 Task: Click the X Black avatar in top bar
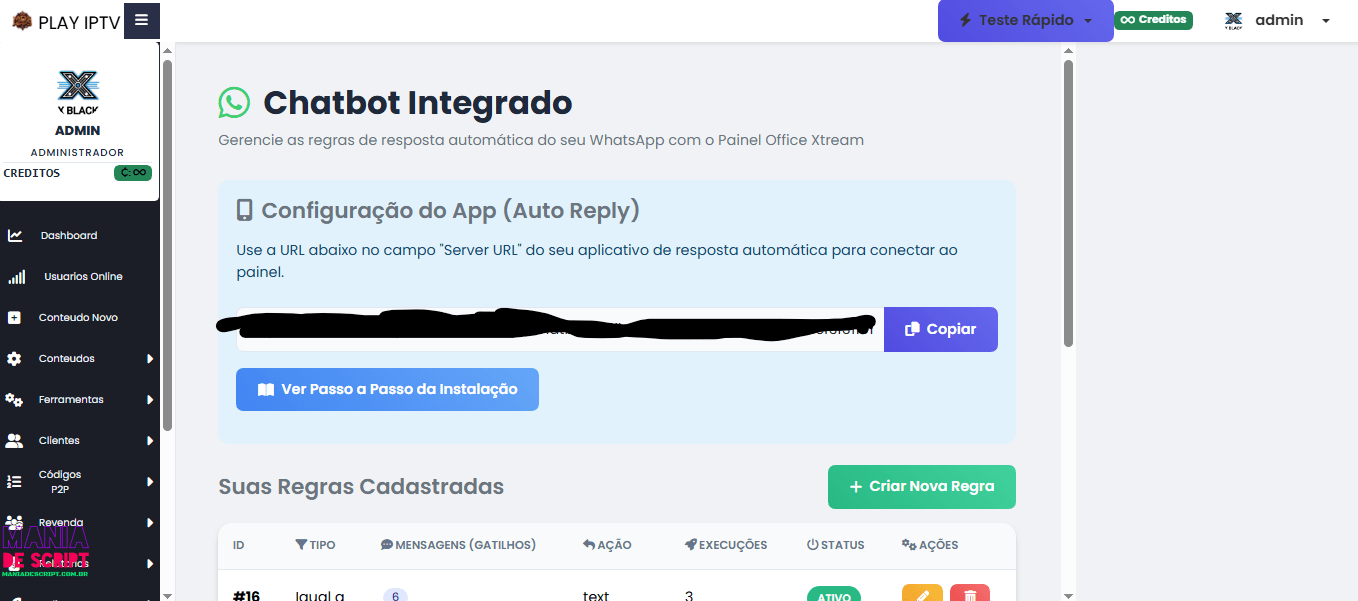1233,20
